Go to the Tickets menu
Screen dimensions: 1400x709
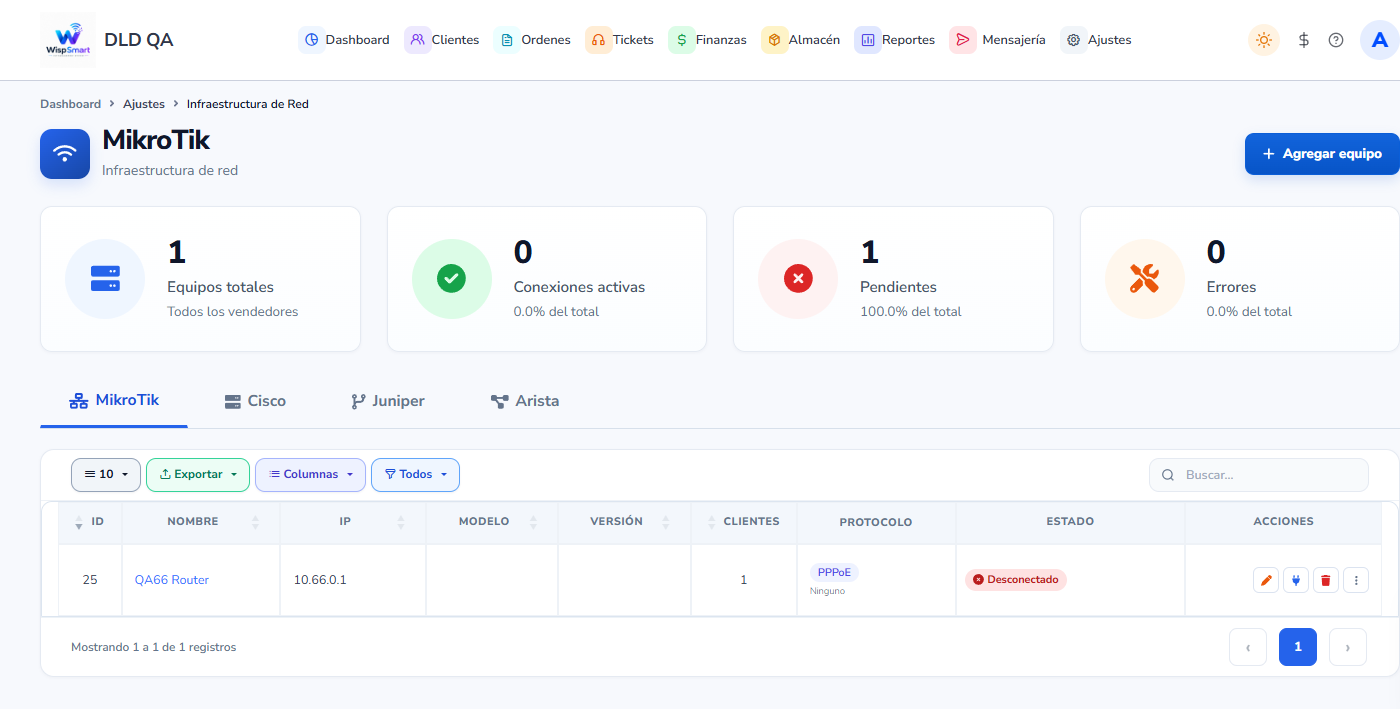(621, 40)
